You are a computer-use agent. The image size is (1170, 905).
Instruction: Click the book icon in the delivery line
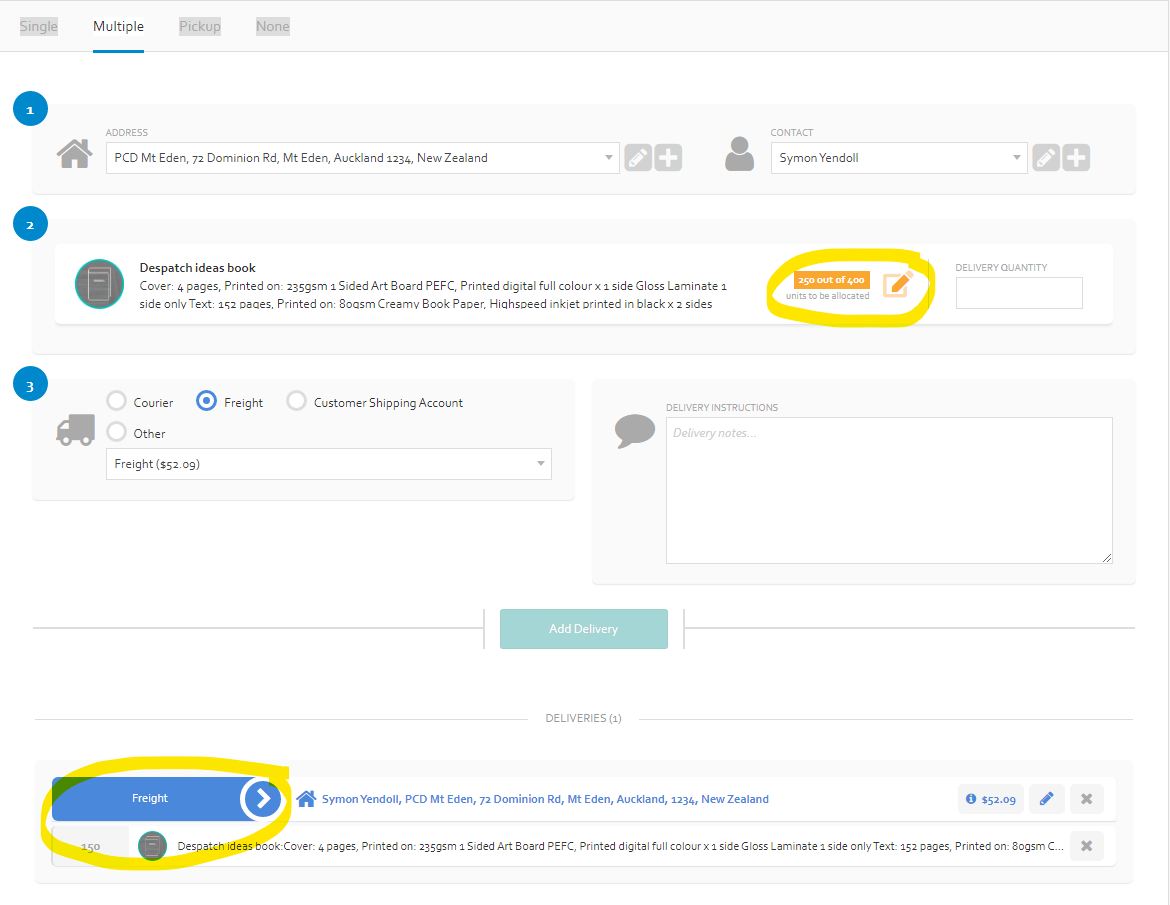pos(152,846)
